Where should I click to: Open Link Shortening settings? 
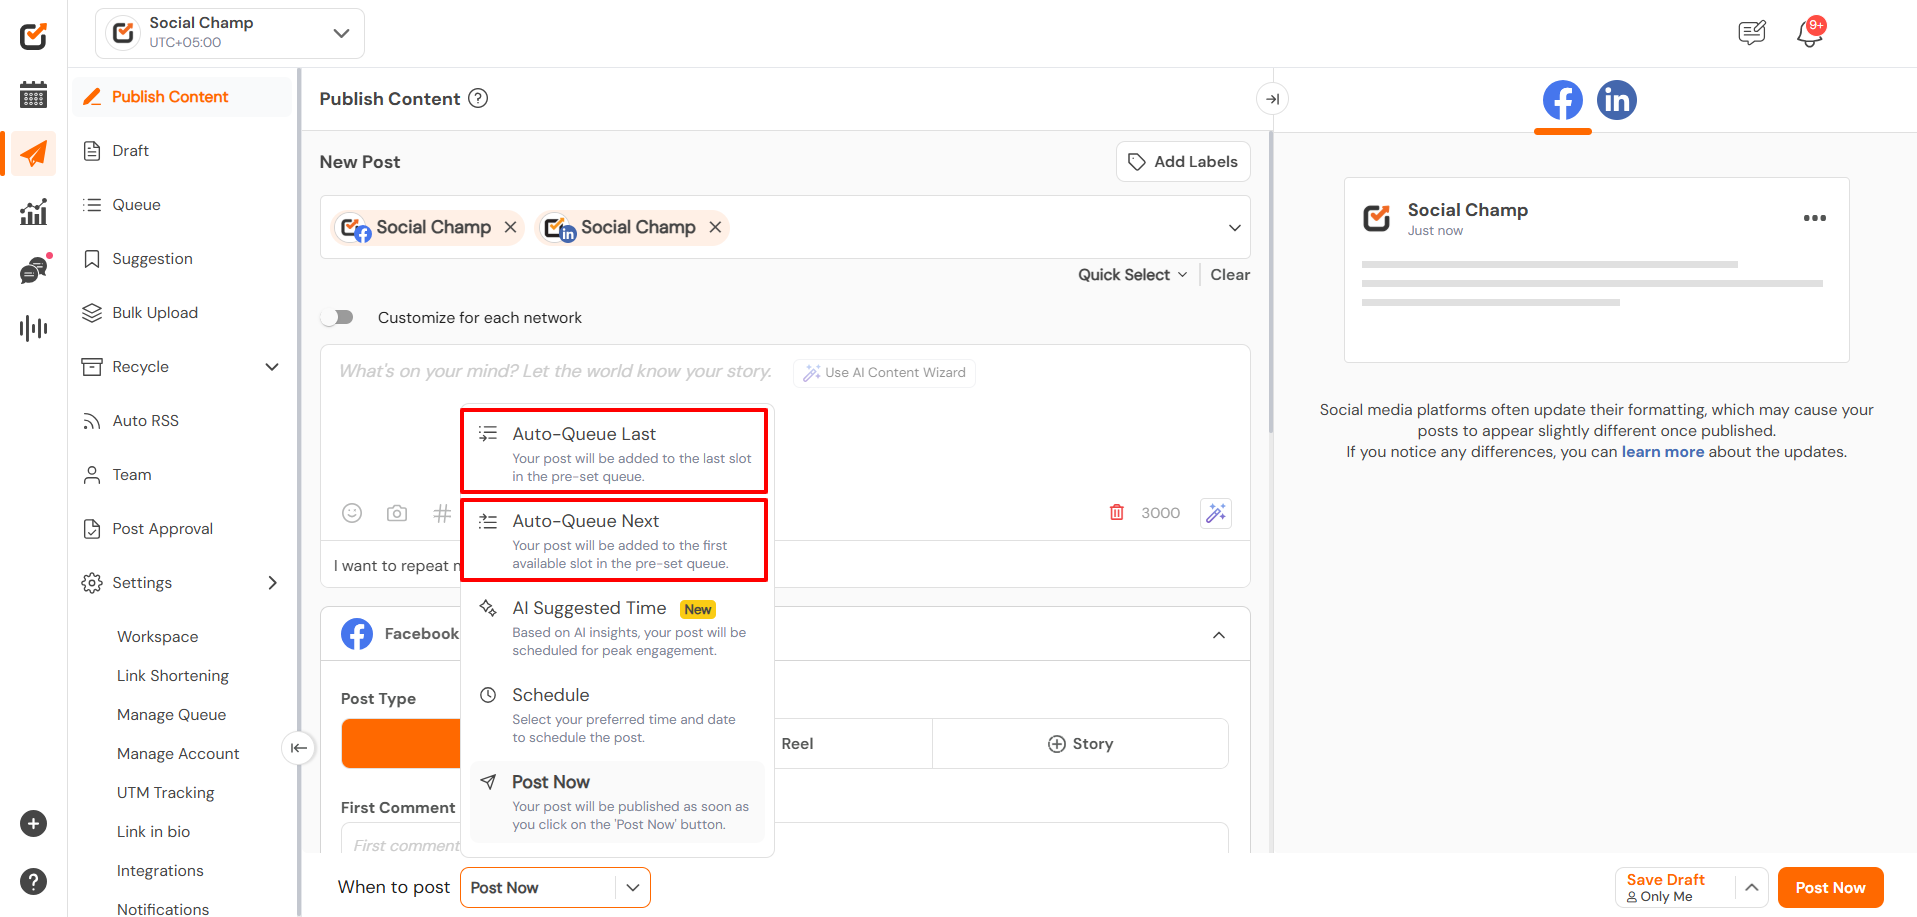click(173, 676)
